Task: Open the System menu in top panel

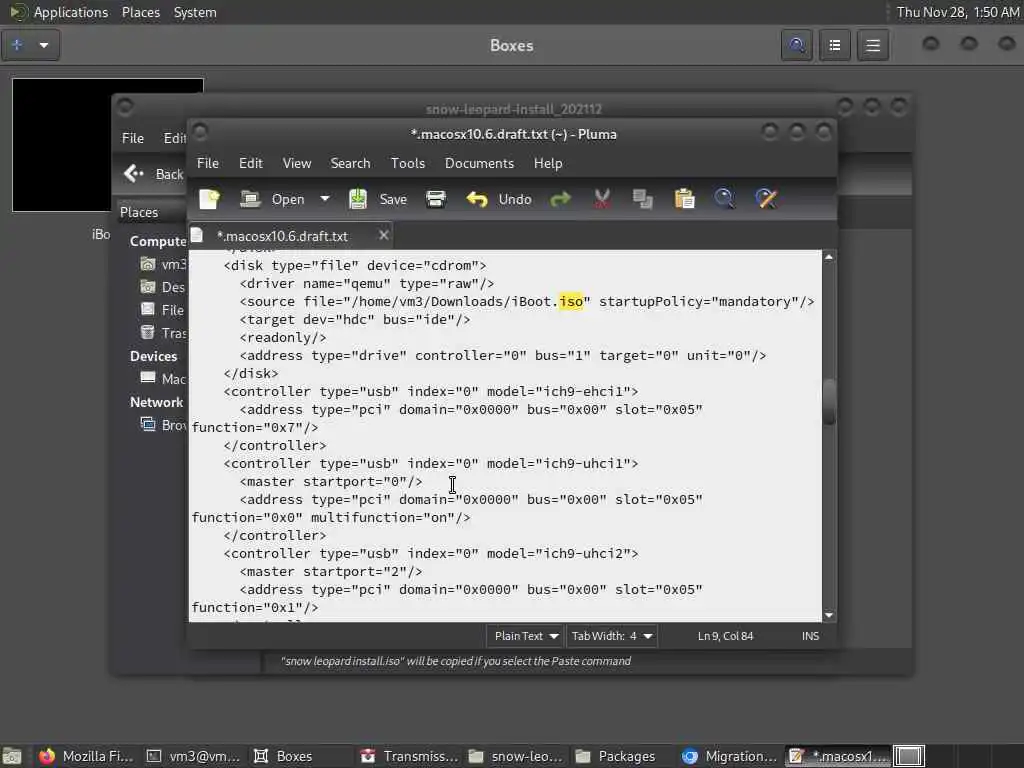Action: pyautogui.click(x=195, y=12)
